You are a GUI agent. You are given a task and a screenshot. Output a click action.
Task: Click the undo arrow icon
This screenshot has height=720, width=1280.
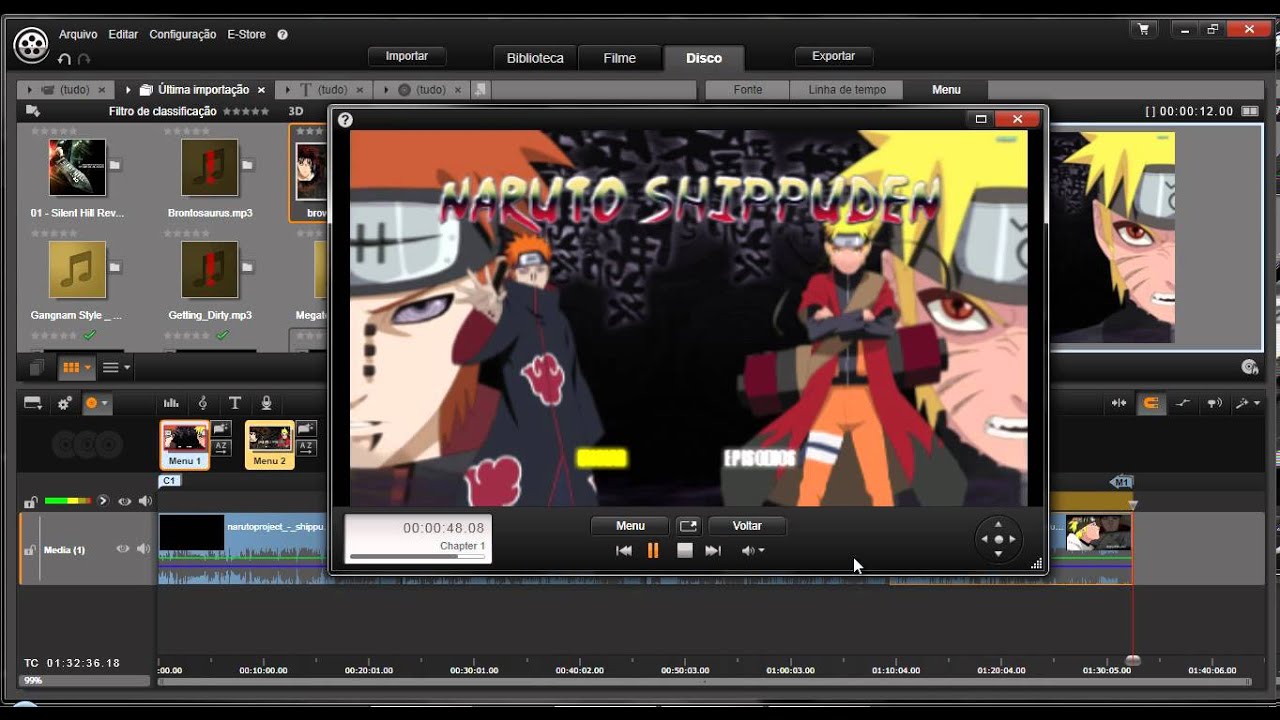[65, 59]
